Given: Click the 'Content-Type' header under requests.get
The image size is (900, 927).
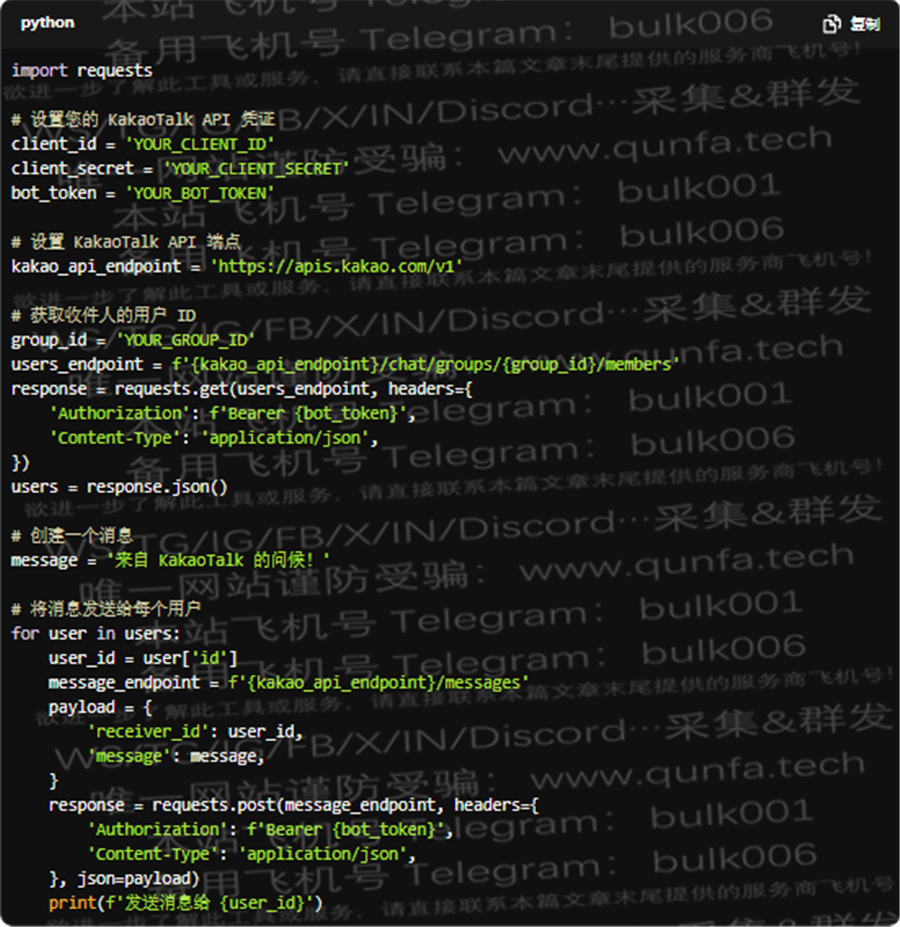Looking at the screenshot, I should pos(213,438).
